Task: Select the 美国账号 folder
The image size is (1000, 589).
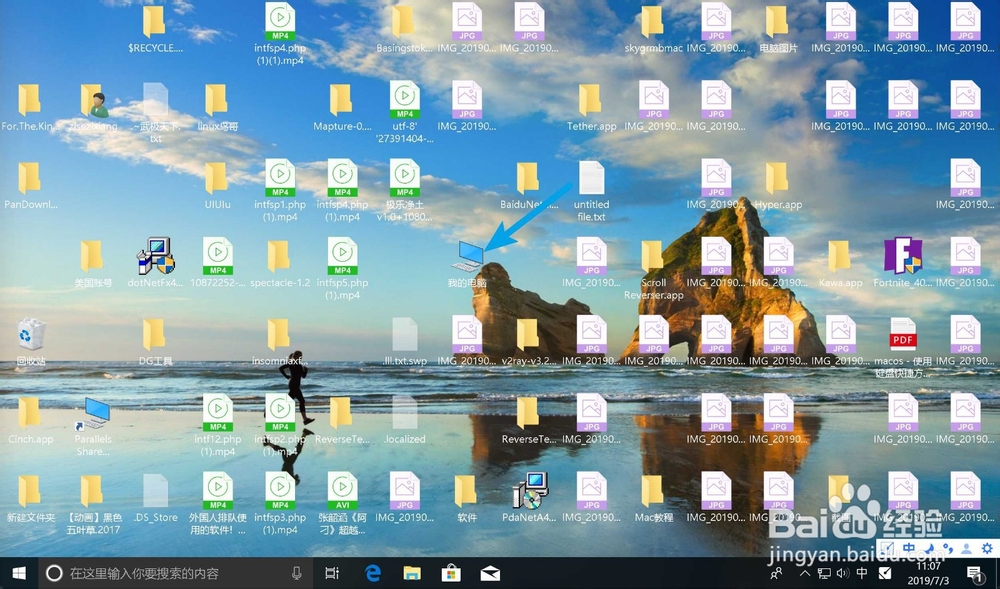Action: 93,263
